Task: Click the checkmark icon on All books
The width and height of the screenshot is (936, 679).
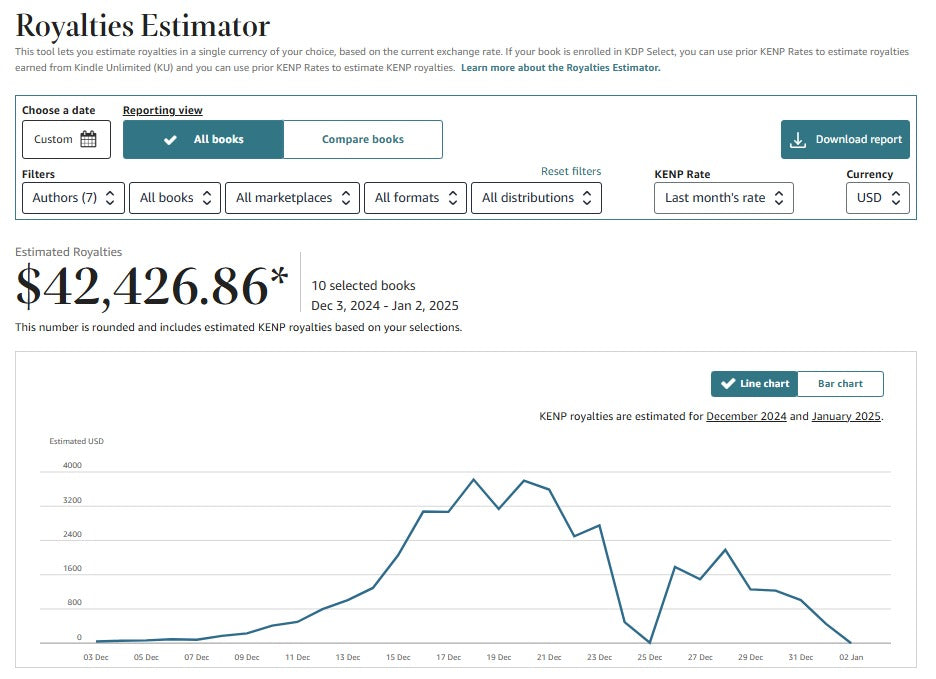Action: [x=171, y=140]
